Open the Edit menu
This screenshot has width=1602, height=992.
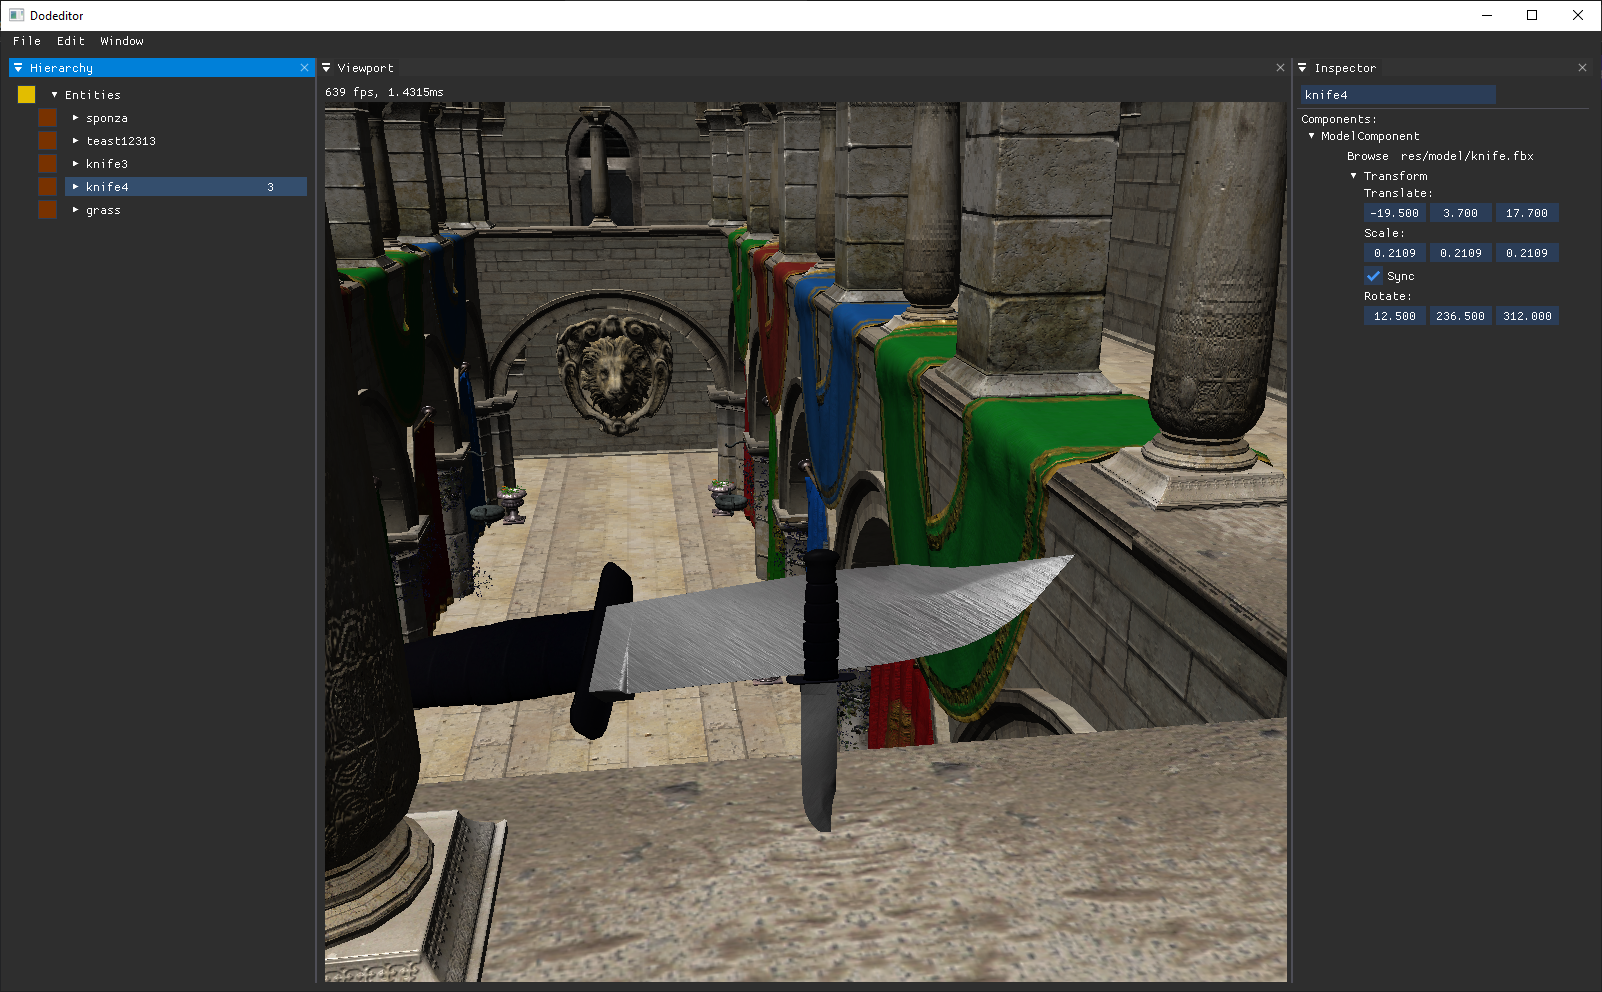pos(70,41)
